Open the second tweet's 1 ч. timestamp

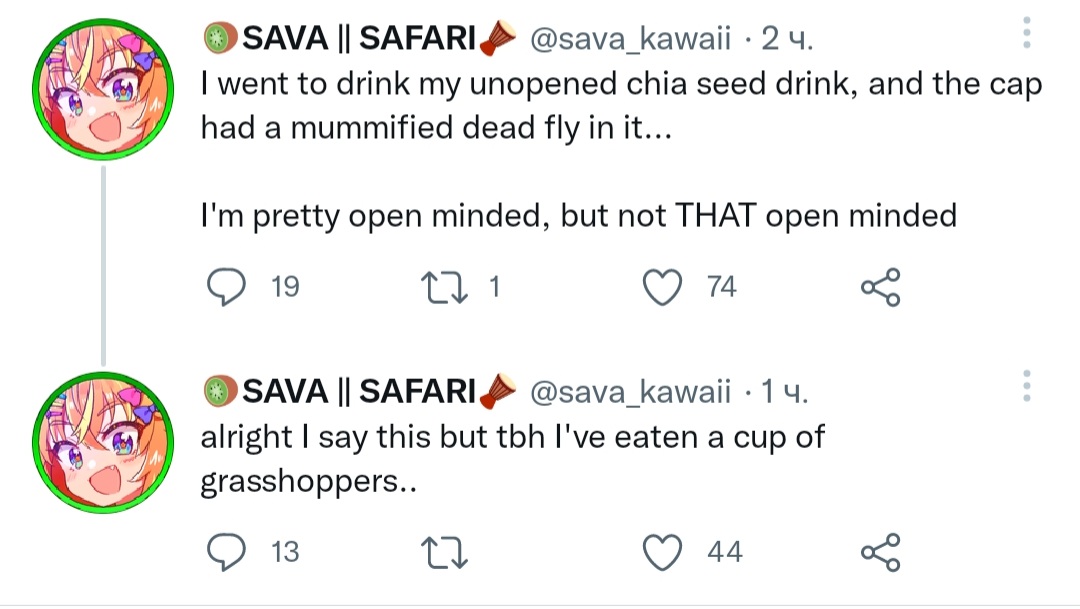(x=786, y=392)
